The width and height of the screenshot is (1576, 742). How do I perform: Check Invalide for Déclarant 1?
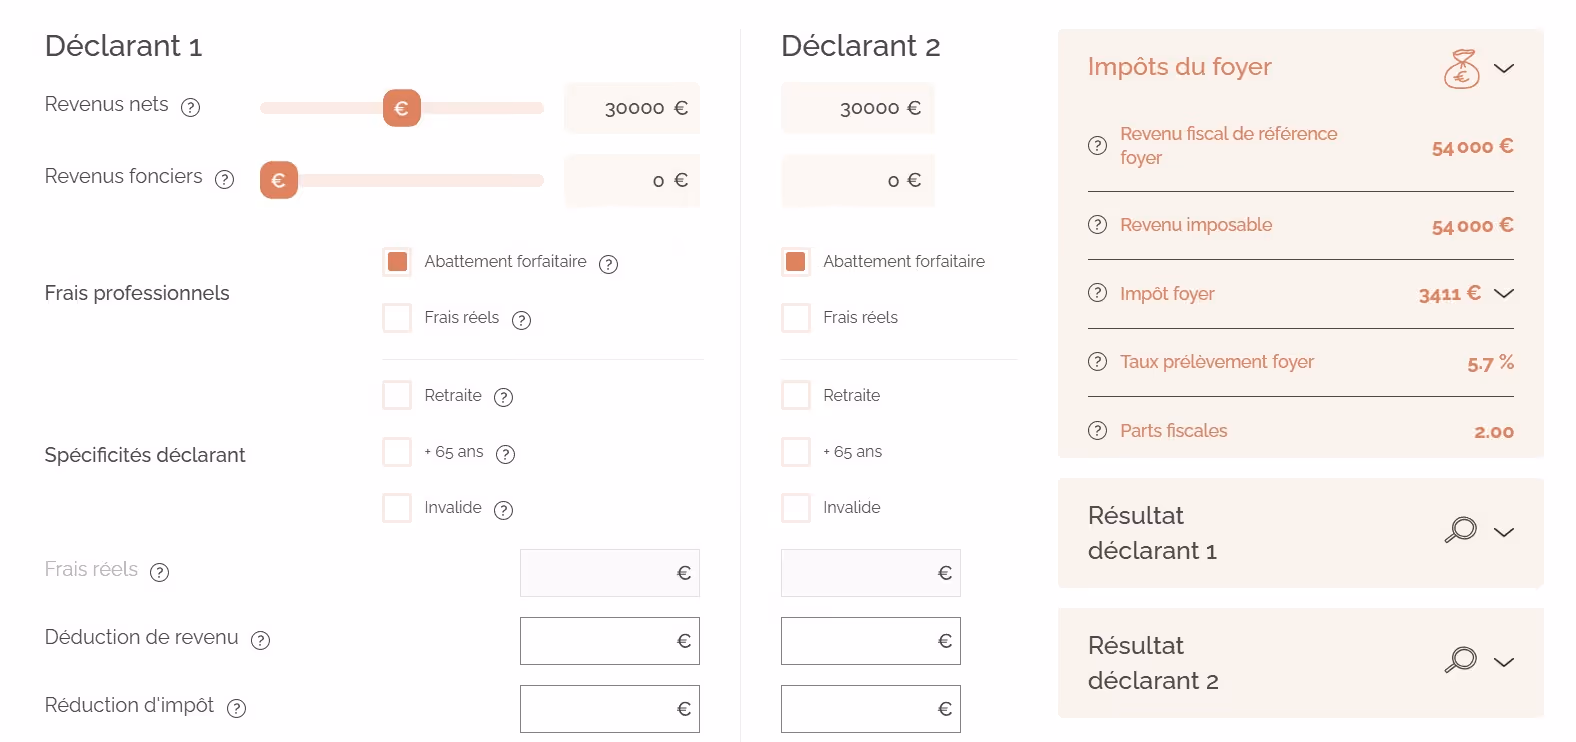(397, 508)
